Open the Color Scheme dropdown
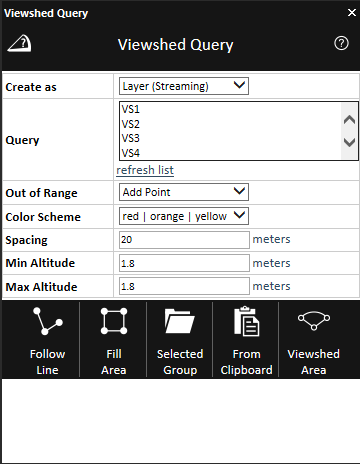Viewport: 360px width, 464px height. 184,216
